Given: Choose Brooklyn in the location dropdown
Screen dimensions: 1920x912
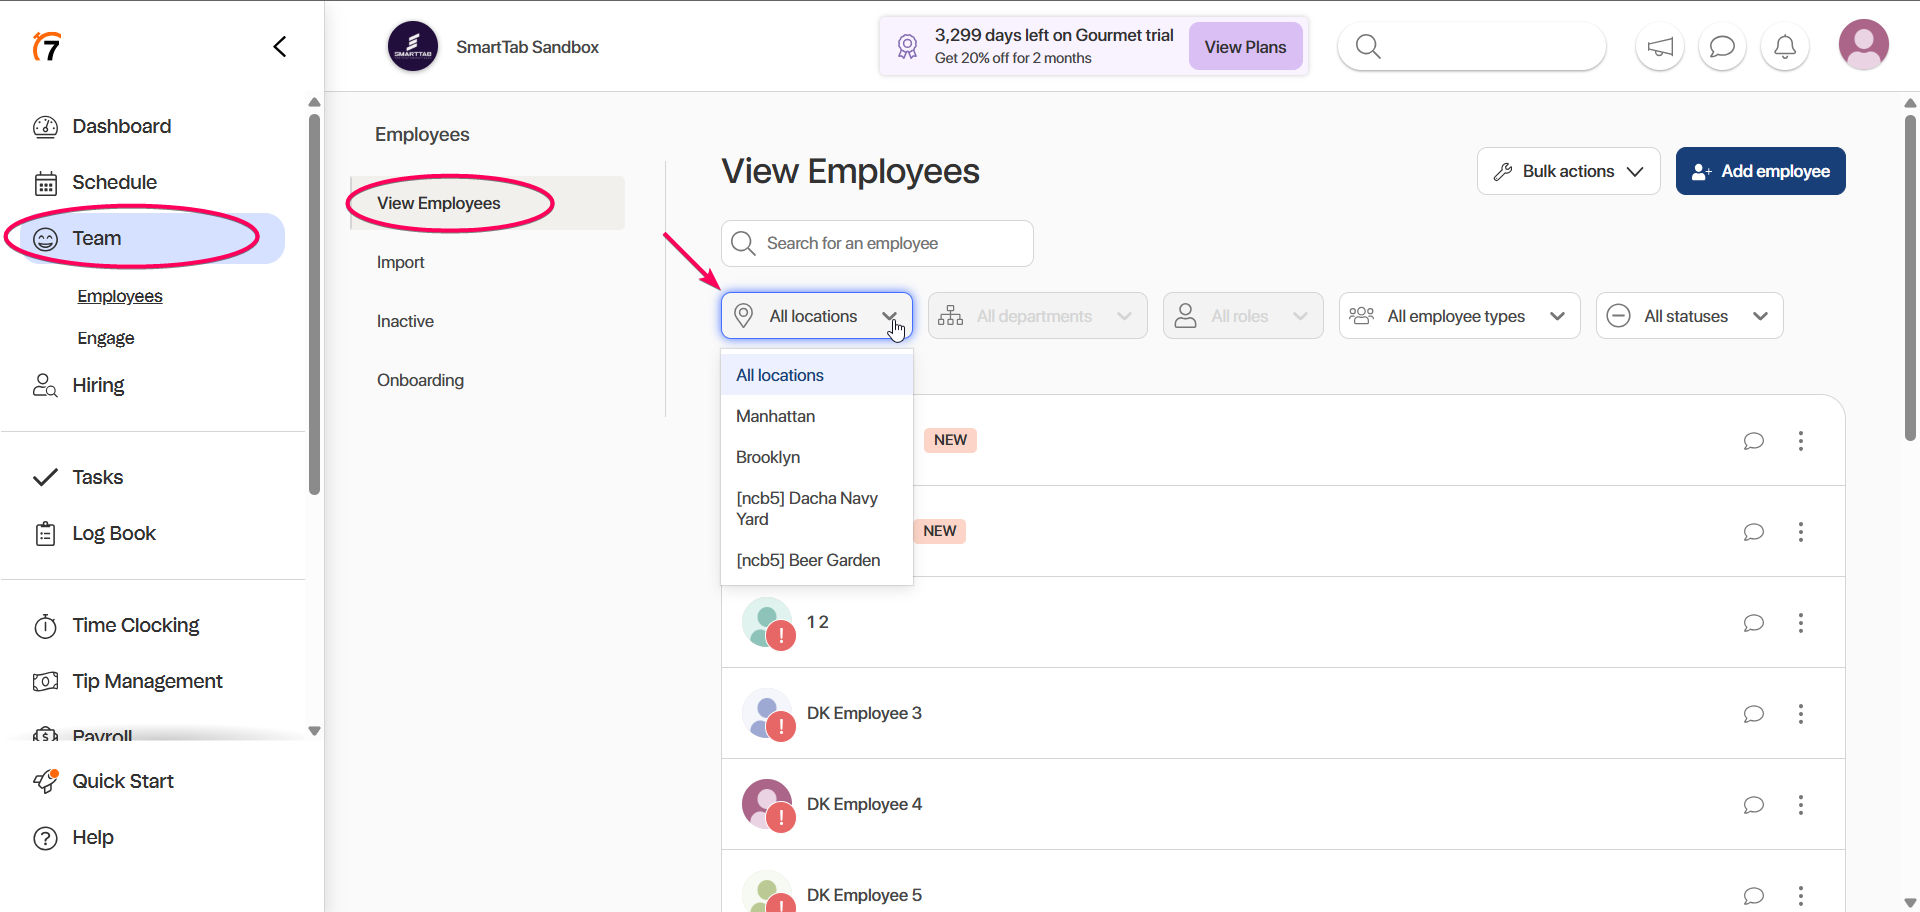Looking at the screenshot, I should (768, 457).
